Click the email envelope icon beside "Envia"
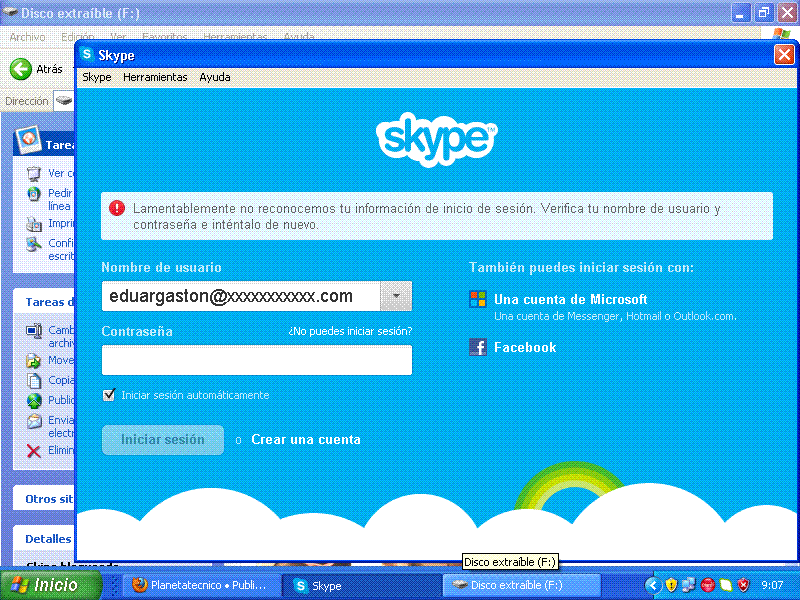 [x=34, y=421]
